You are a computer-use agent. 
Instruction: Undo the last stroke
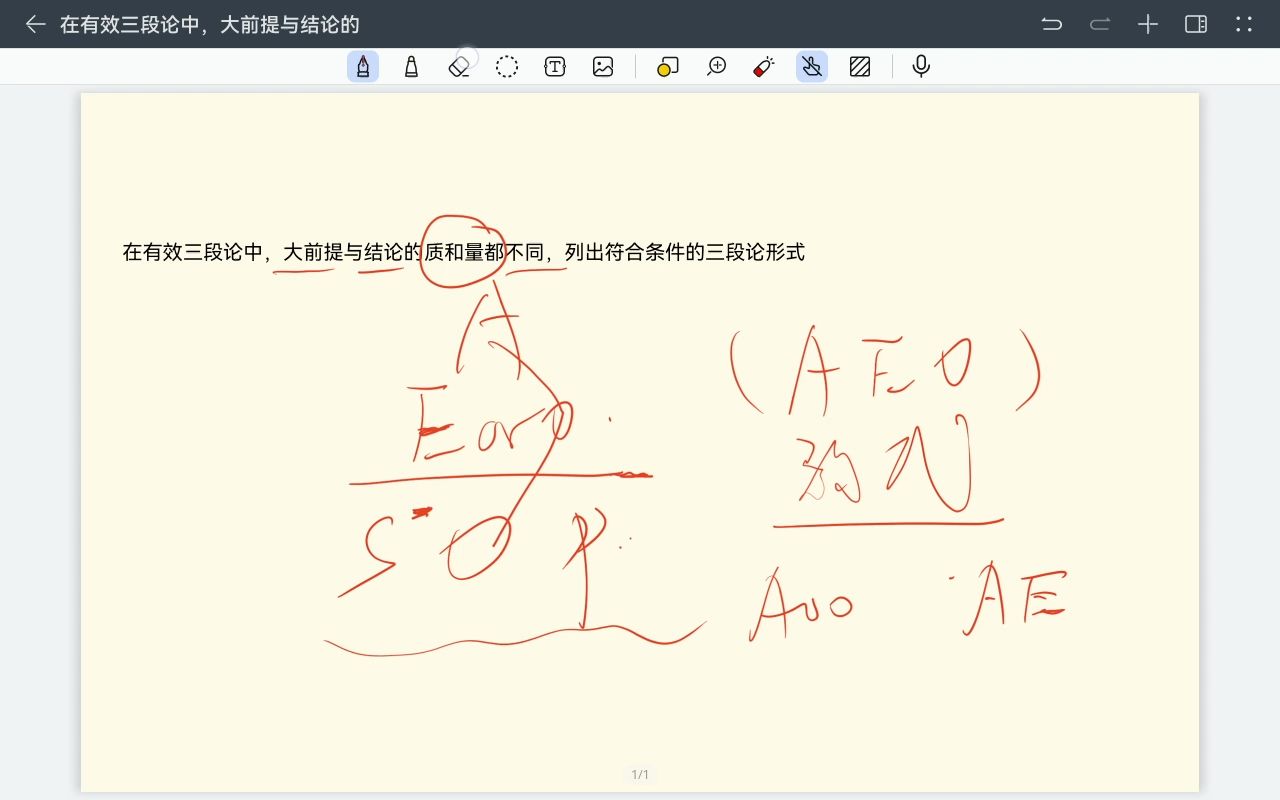click(1052, 24)
